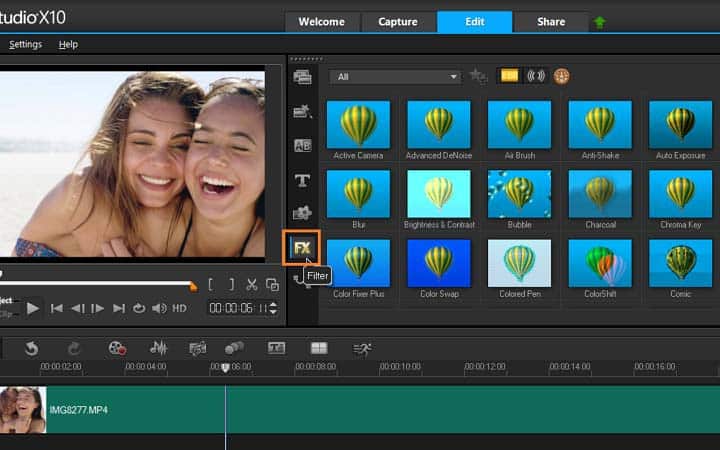Go to the Share tab
This screenshot has height=450, width=720.
(x=551, y=22)
